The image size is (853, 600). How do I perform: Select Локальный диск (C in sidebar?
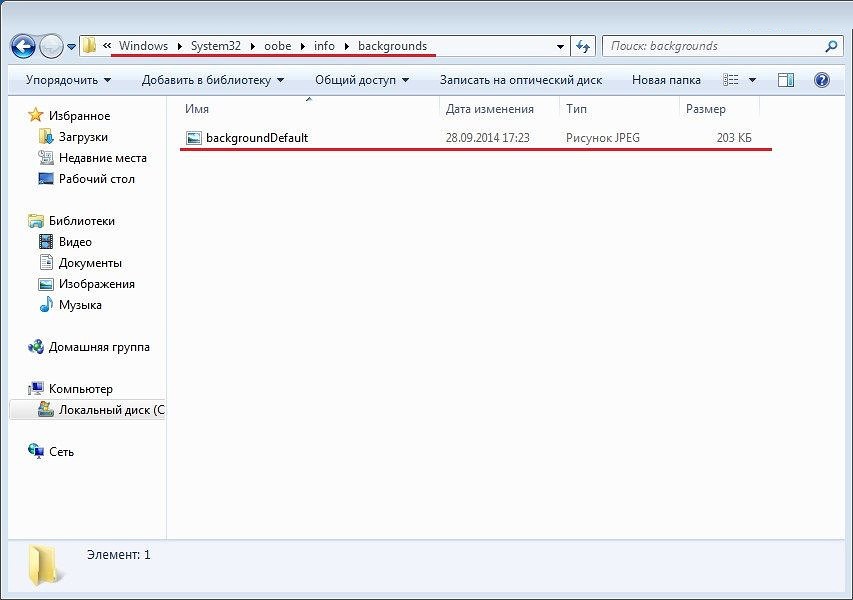112,410
